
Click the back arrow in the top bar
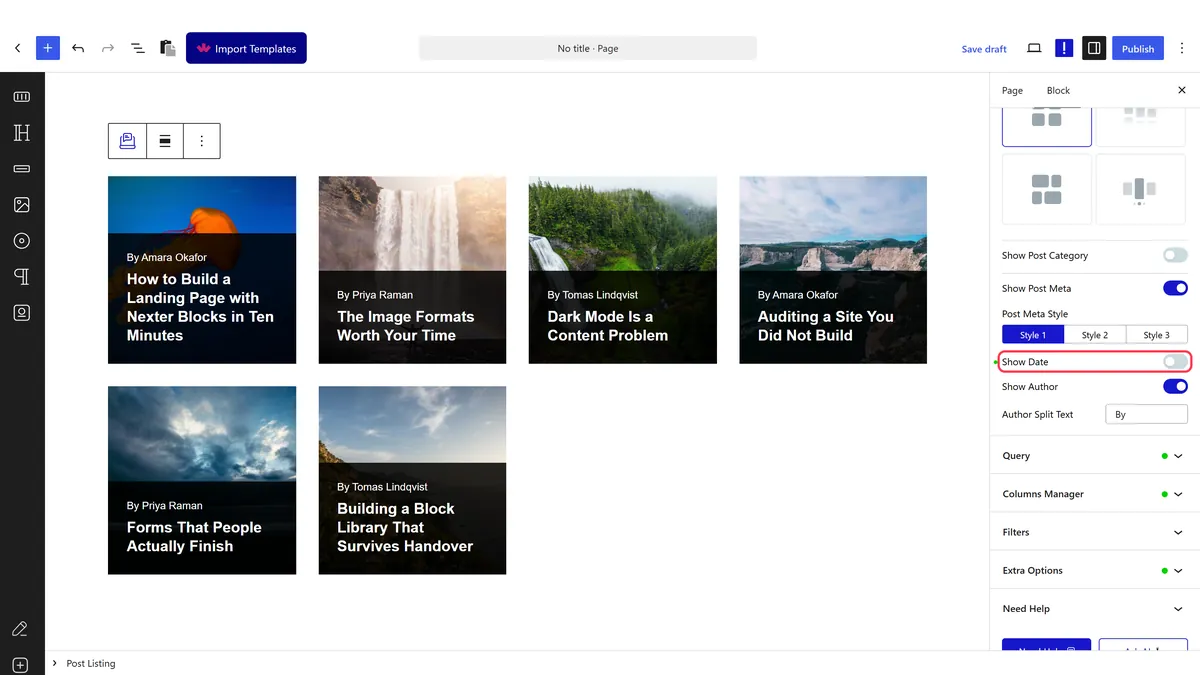[17, 48]
